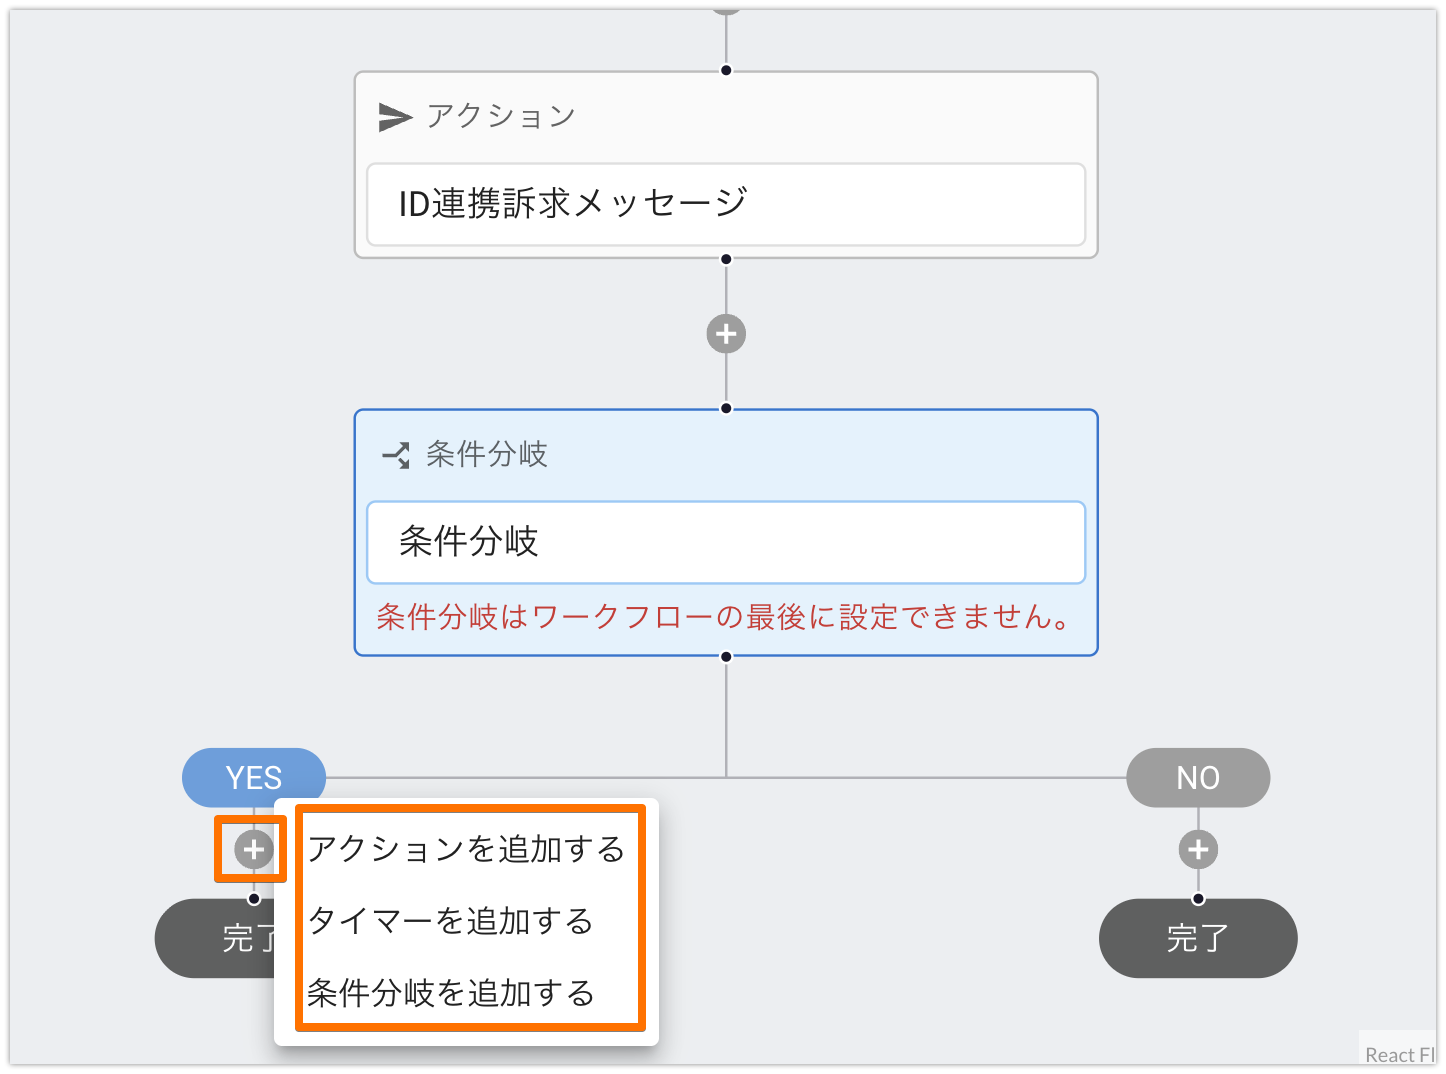Add step between action and branch
Image resolution: width=1446 pixels, height=1074 pixels.
(726, 334)
